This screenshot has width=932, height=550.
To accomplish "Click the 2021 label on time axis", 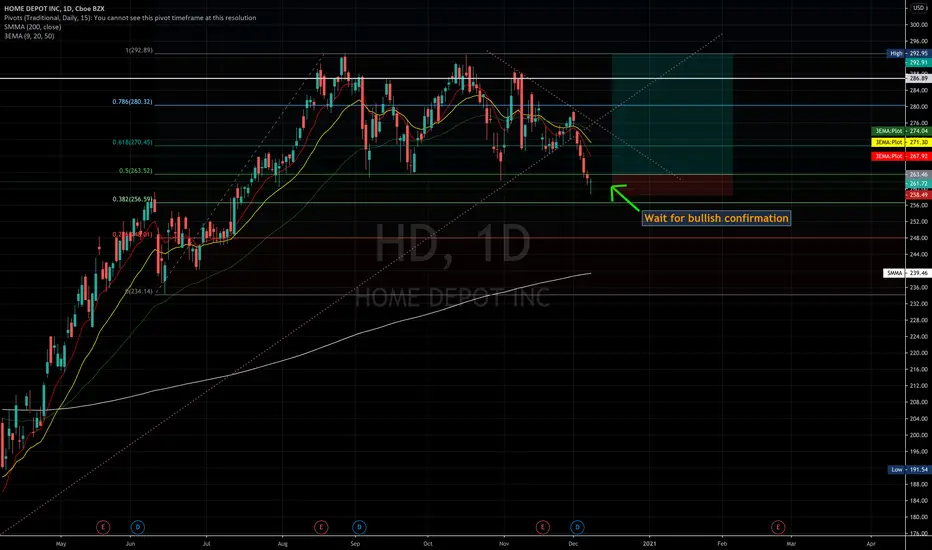I will point(650,543).
